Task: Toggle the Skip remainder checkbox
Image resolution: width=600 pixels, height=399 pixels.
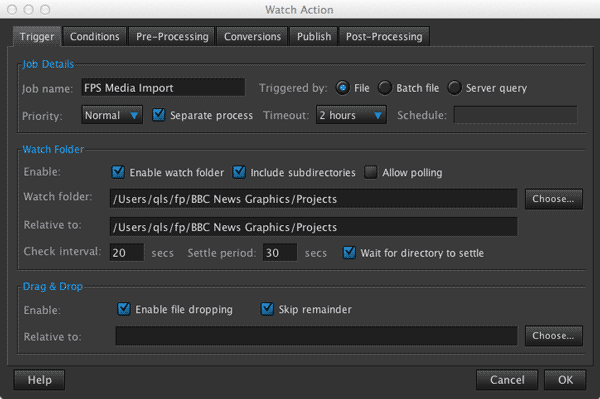Action: [x=267, y=309]
